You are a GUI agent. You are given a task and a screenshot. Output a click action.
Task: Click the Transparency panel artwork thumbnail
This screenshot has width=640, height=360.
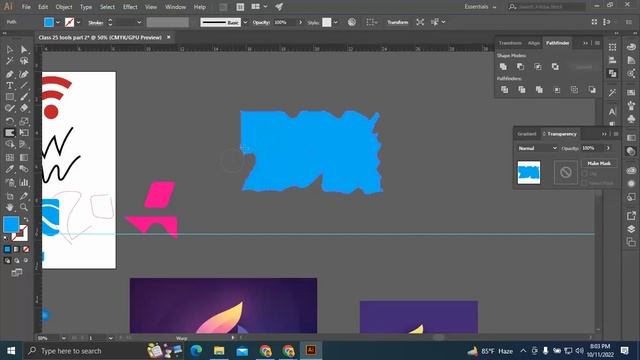pos(529,173)
